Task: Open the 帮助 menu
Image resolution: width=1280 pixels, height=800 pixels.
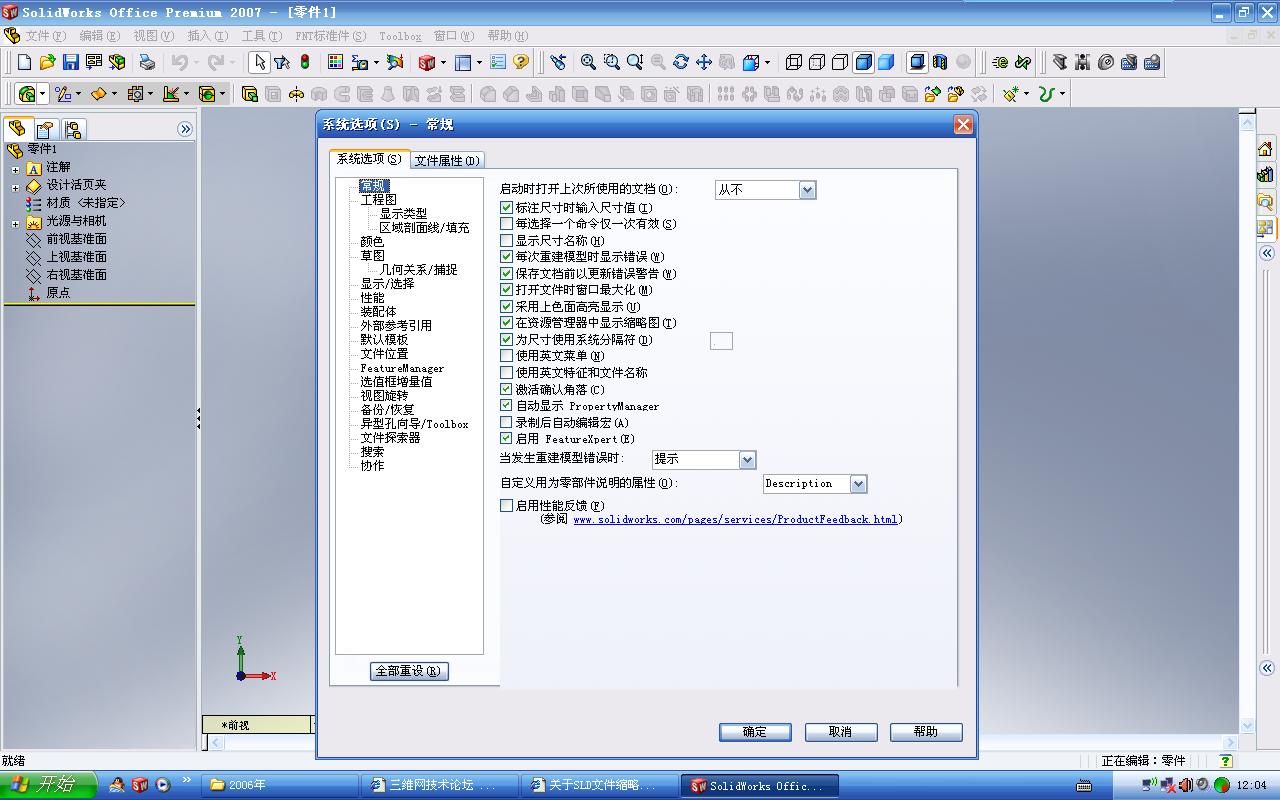Action: pos(508,36)
